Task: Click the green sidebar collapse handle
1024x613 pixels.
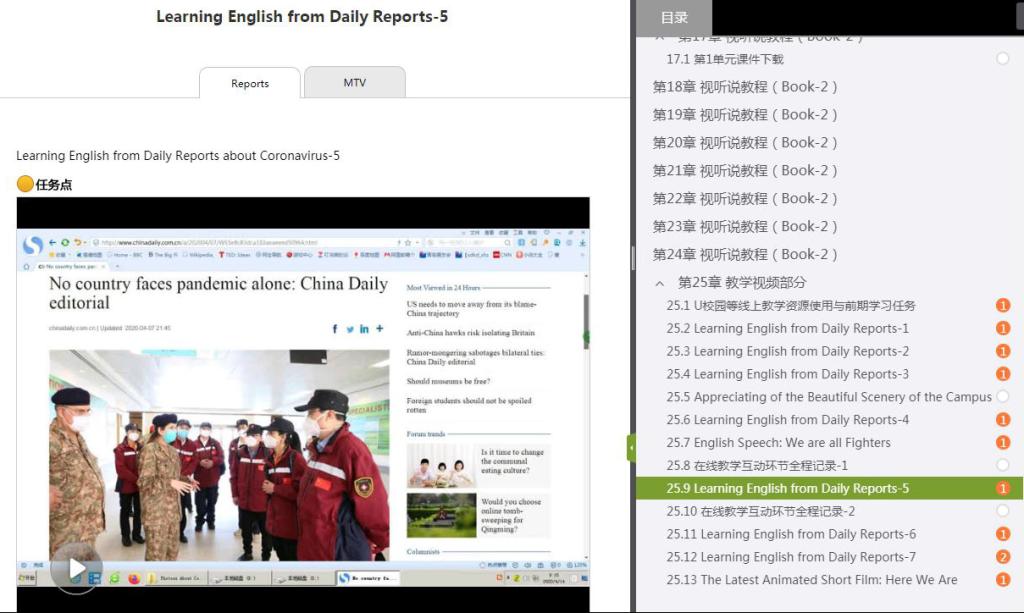Action: (x=631, y=447)
